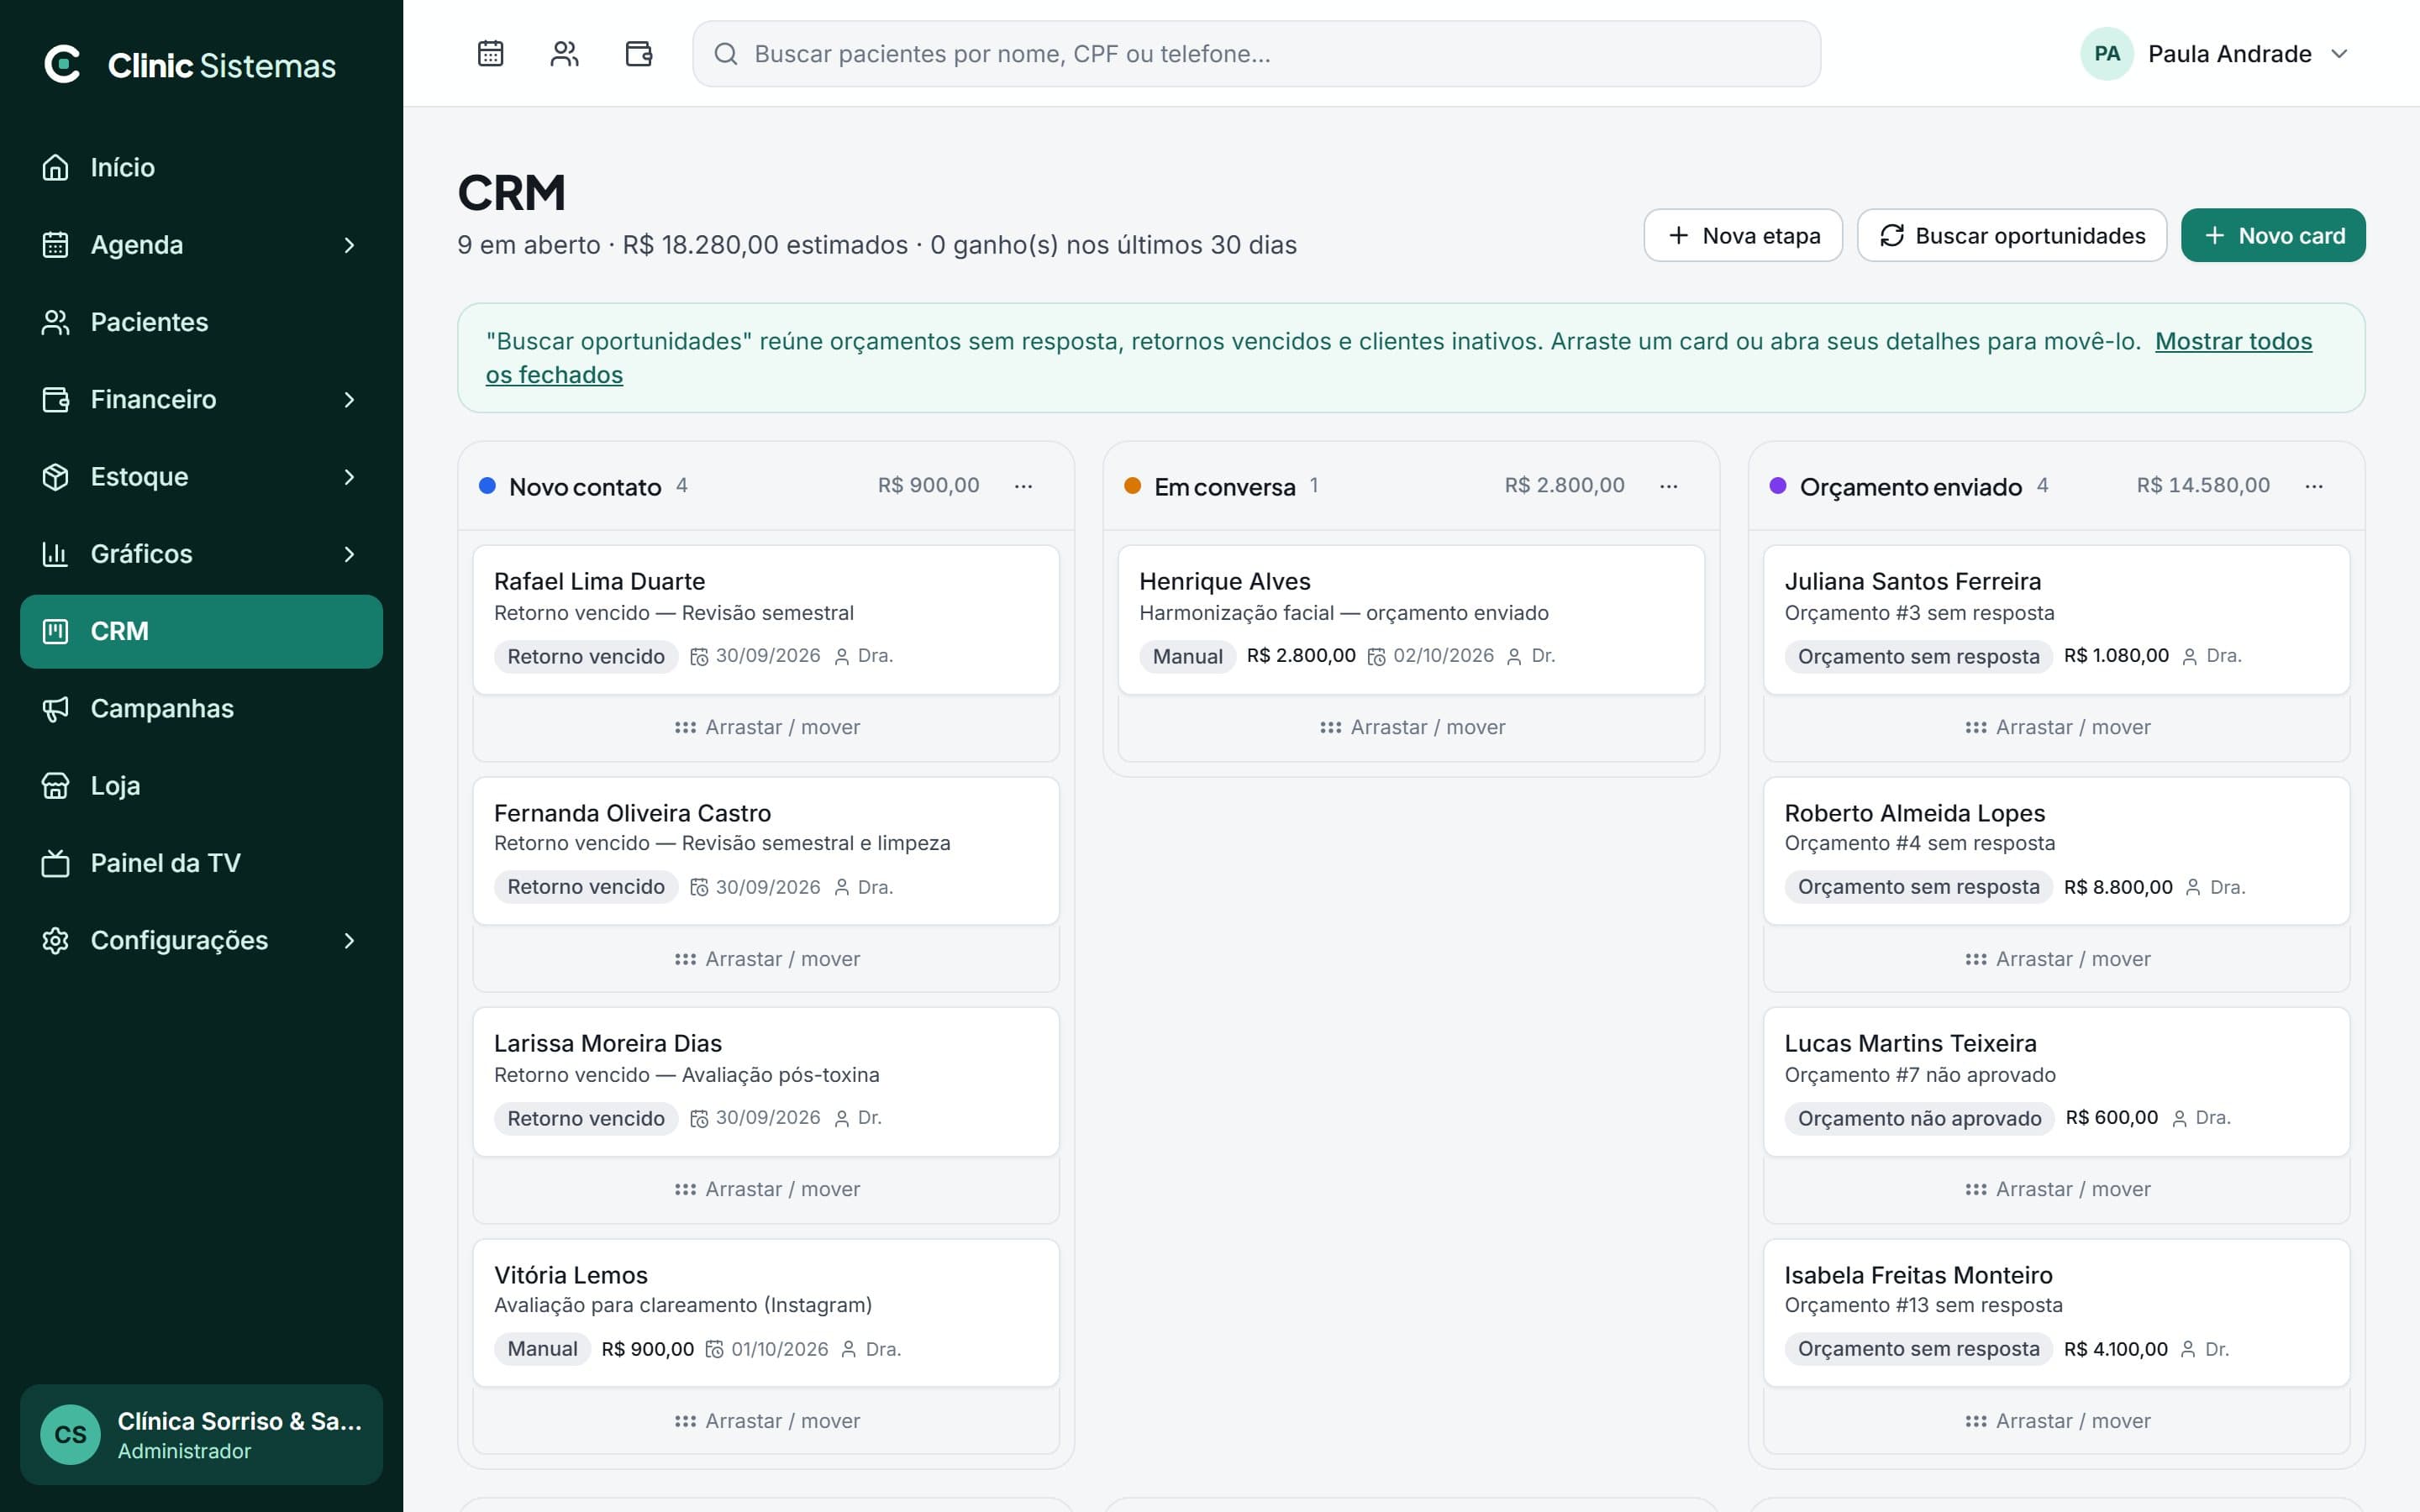
Task: Expand the Gráficos submenu chevron
Action: coord(349,554)
